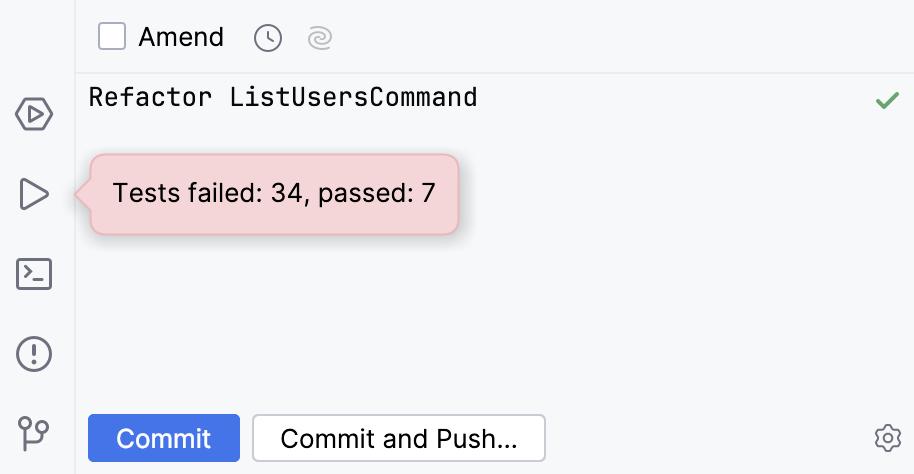Screen dimensions: 914x474
Task: Place cursor in the word Refactor
Action: point(150,98)
